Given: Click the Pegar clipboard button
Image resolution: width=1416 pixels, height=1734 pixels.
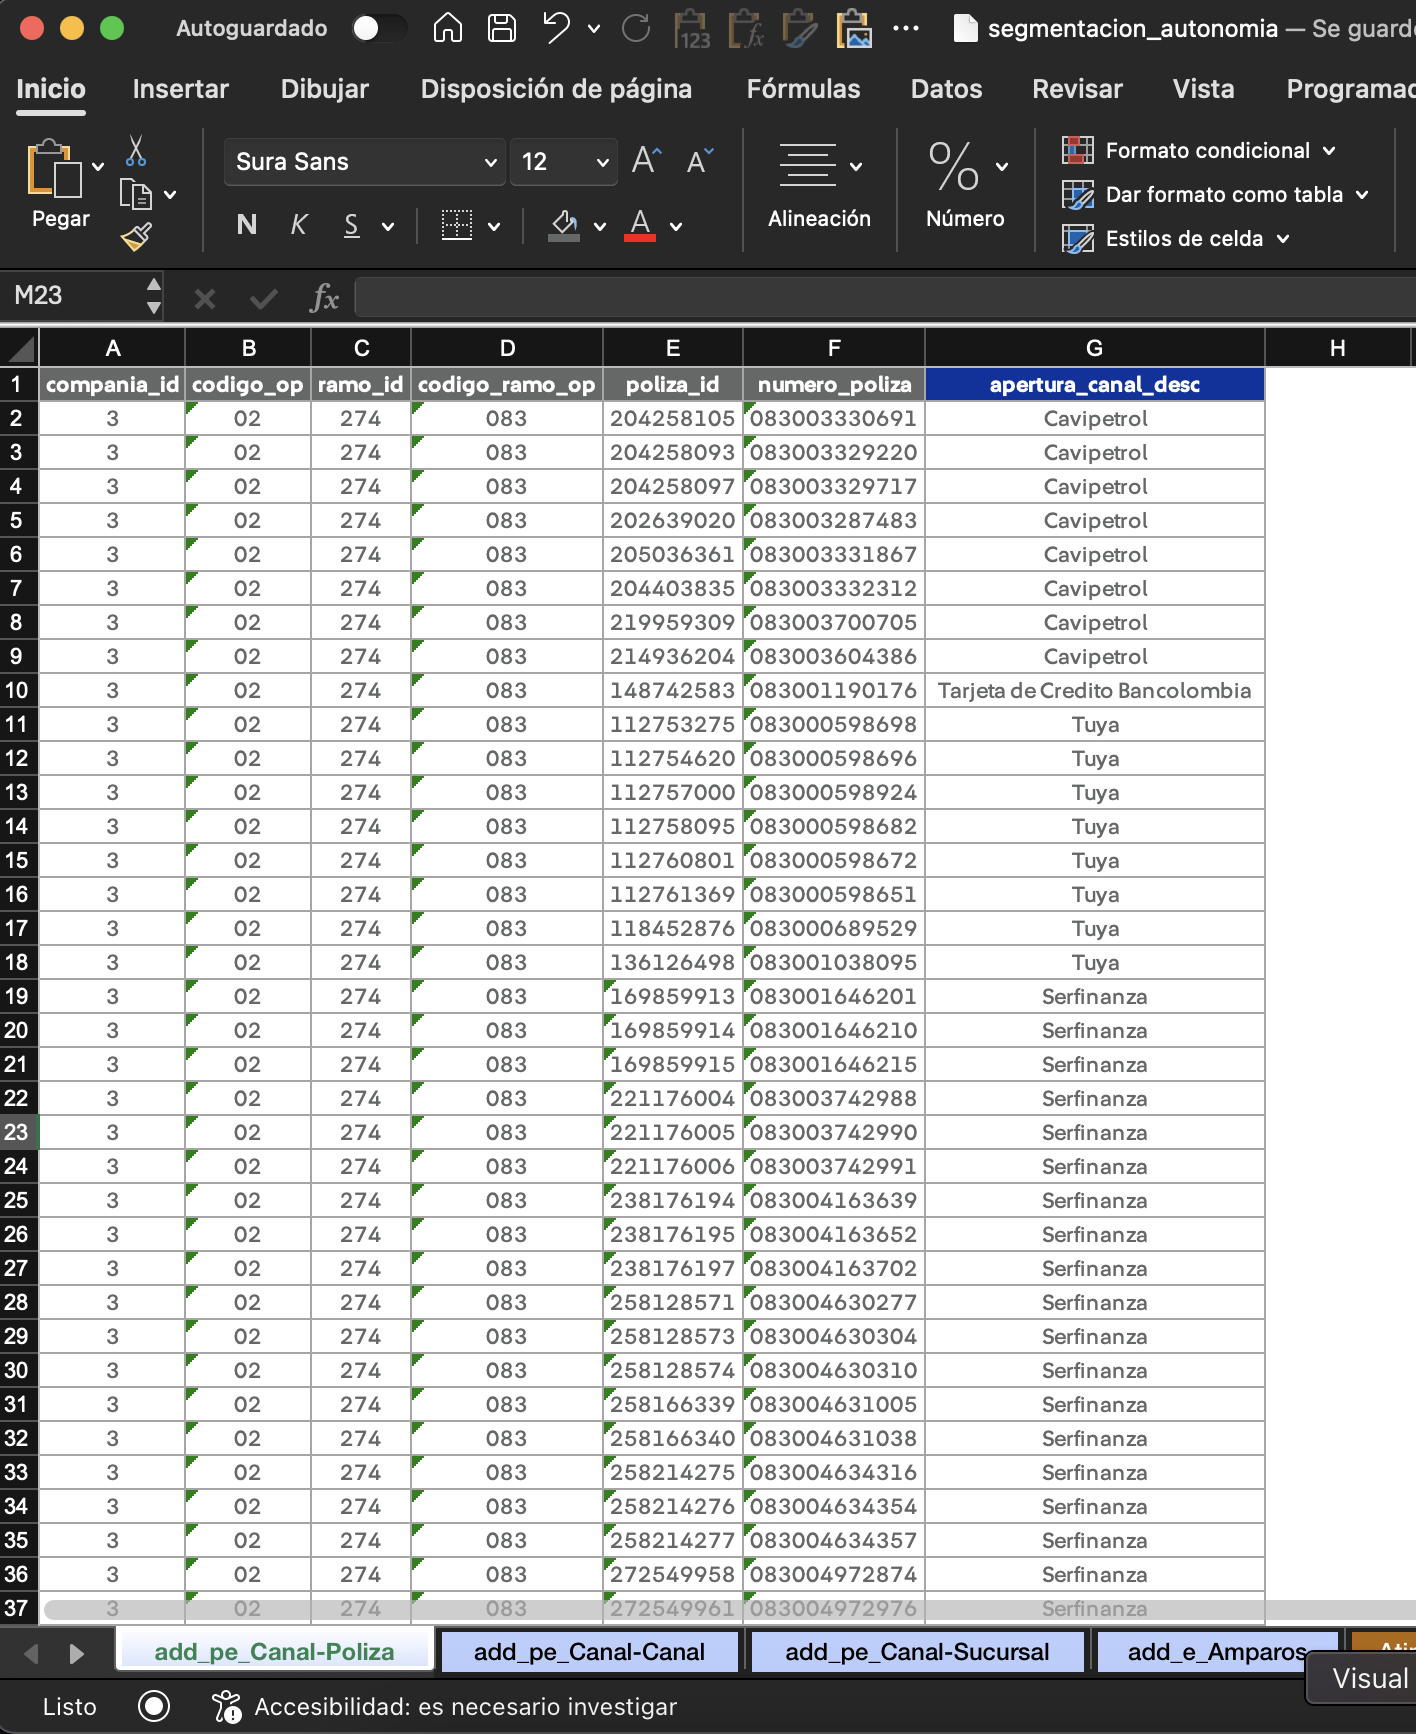Looking at the screenshot, I should tap(56, 185).
